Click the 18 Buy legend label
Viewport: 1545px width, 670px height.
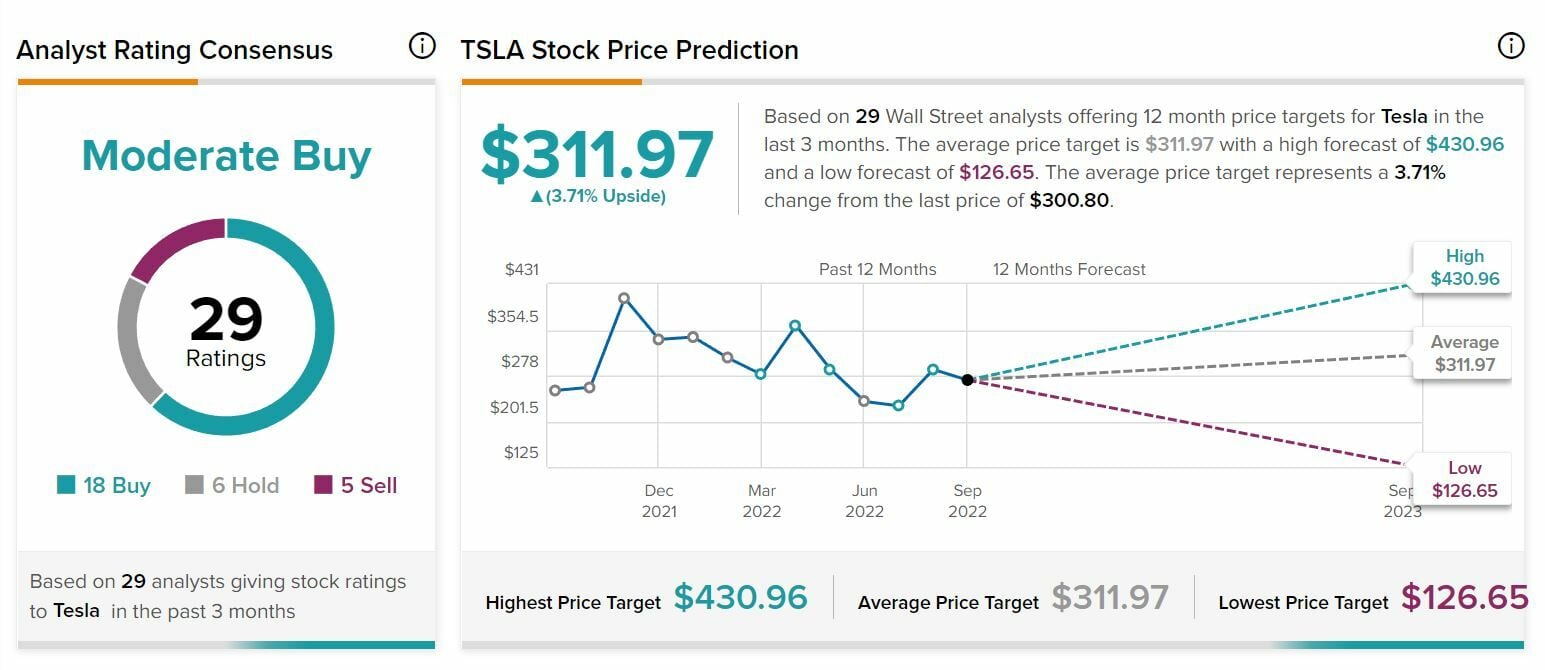[x=117, y=485]
